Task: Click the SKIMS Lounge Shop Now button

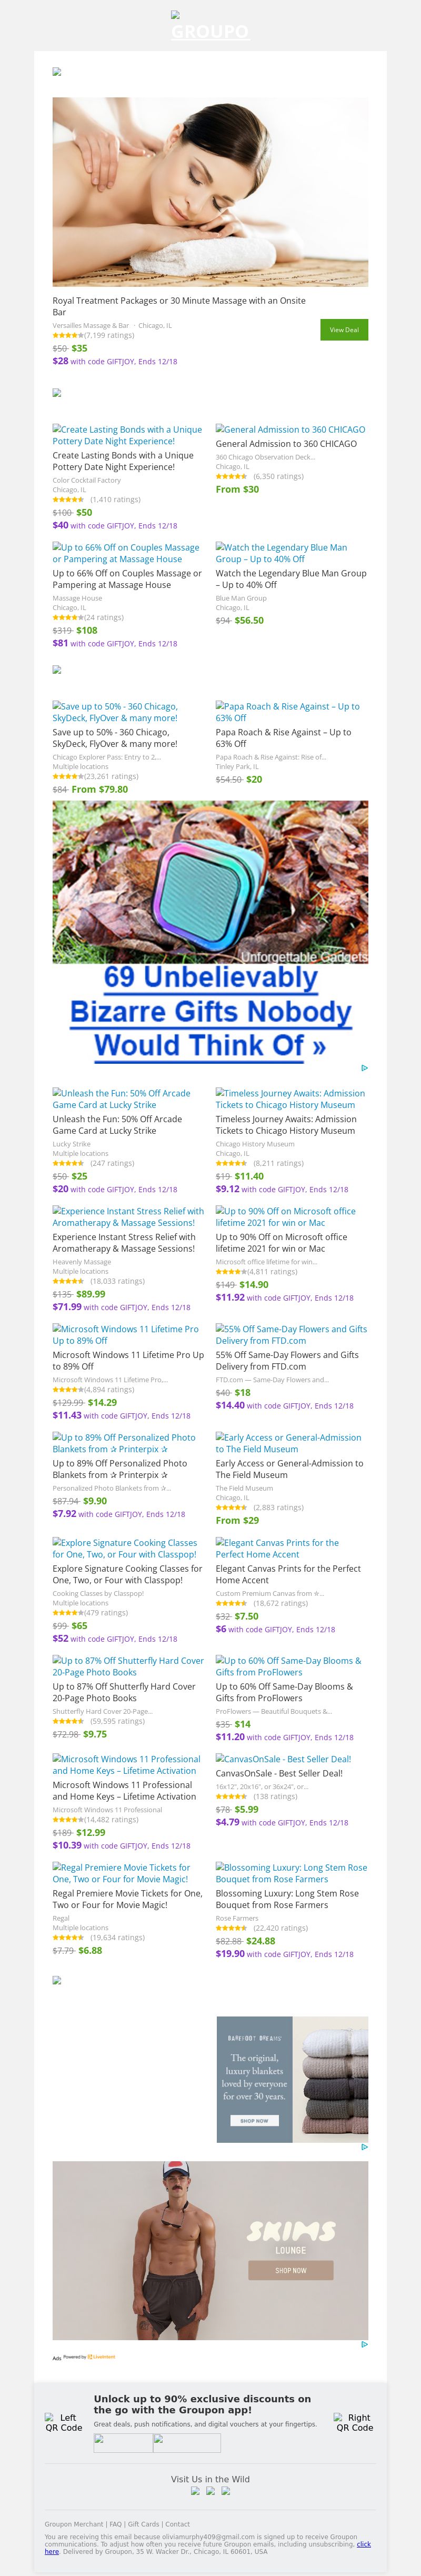Action: pos(291,2271)
